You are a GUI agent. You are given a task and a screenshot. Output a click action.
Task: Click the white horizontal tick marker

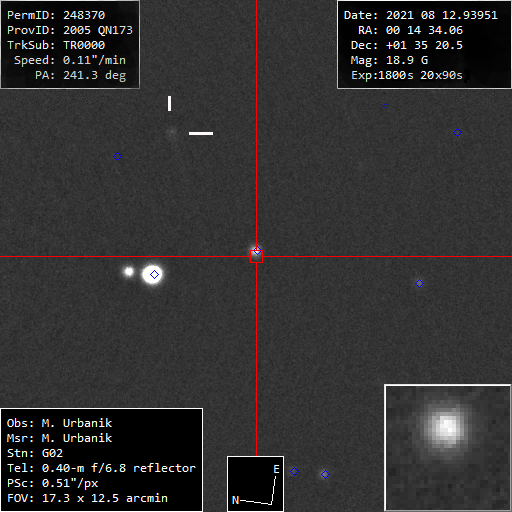201,133
